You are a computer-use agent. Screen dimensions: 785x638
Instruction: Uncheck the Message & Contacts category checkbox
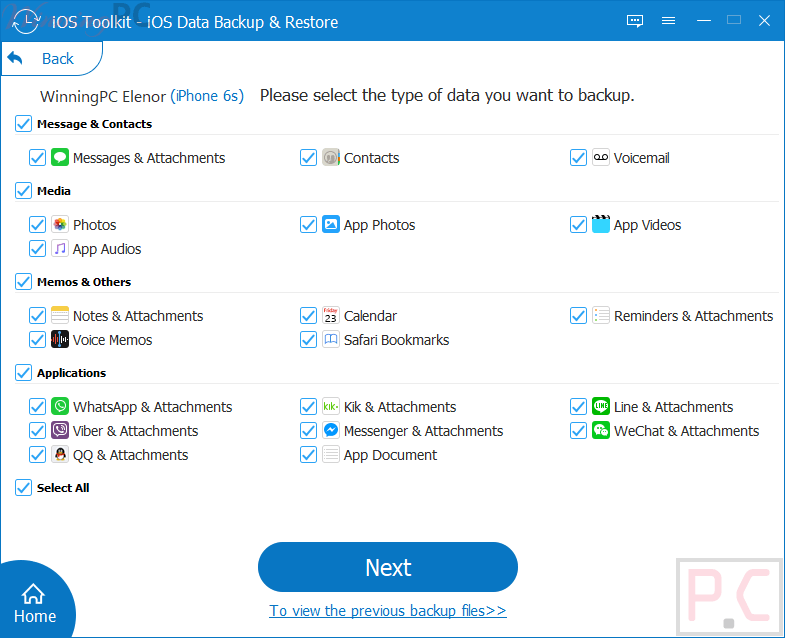[23, 124]
